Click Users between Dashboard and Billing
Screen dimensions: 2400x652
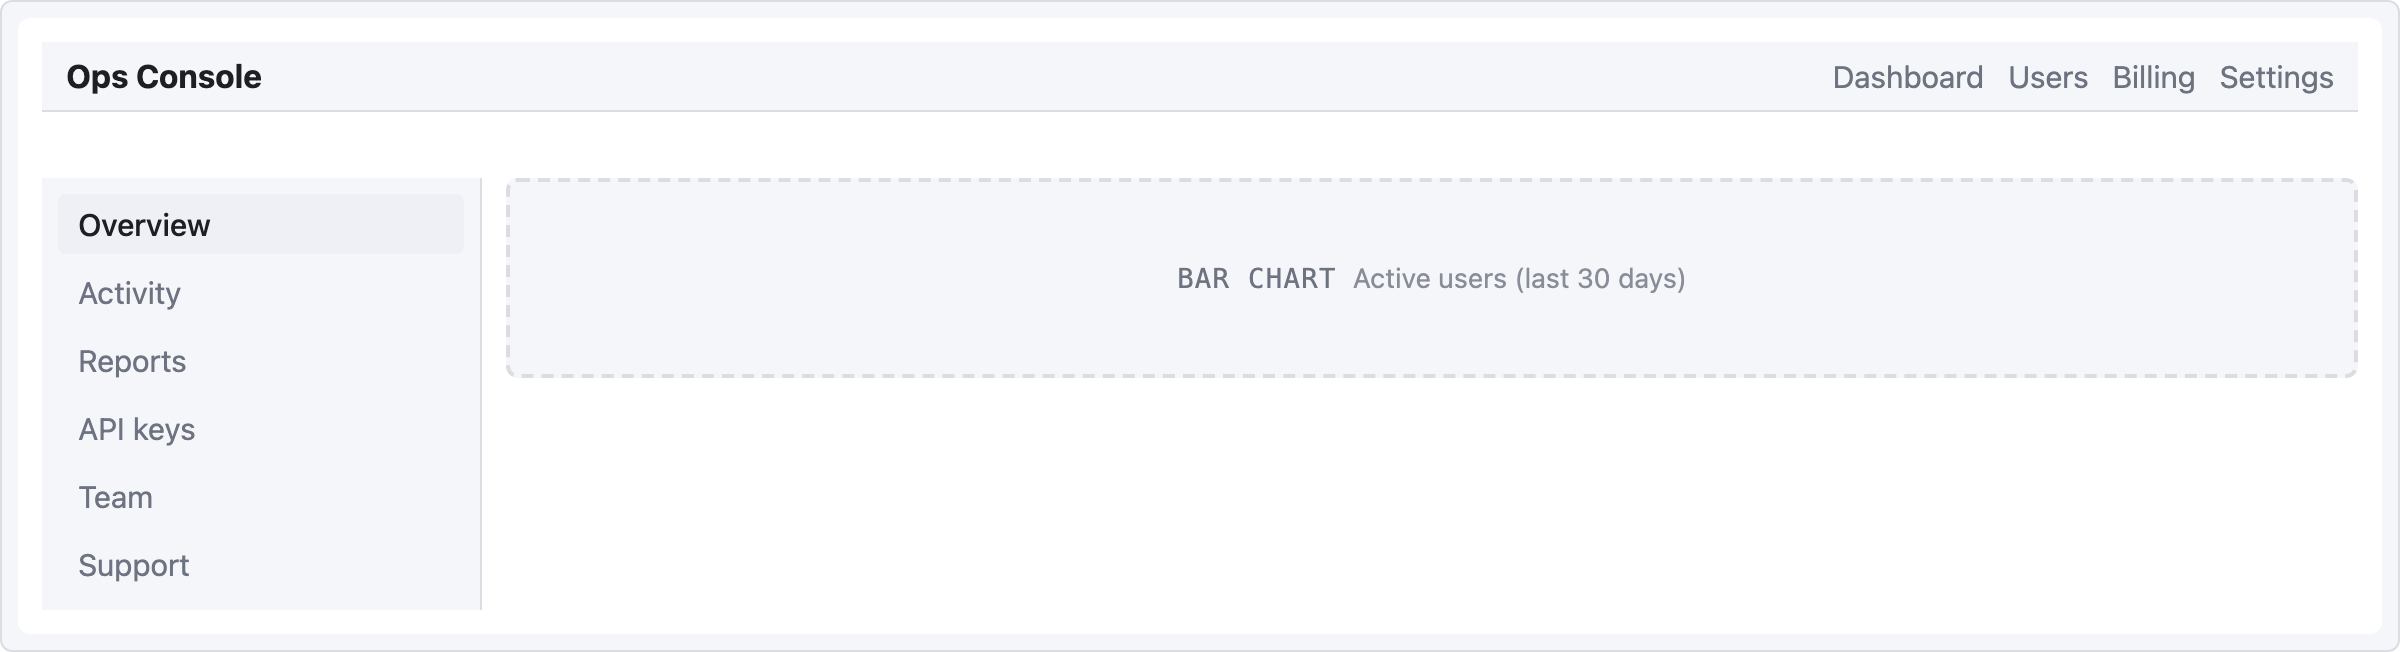(x=2048, y=76)
